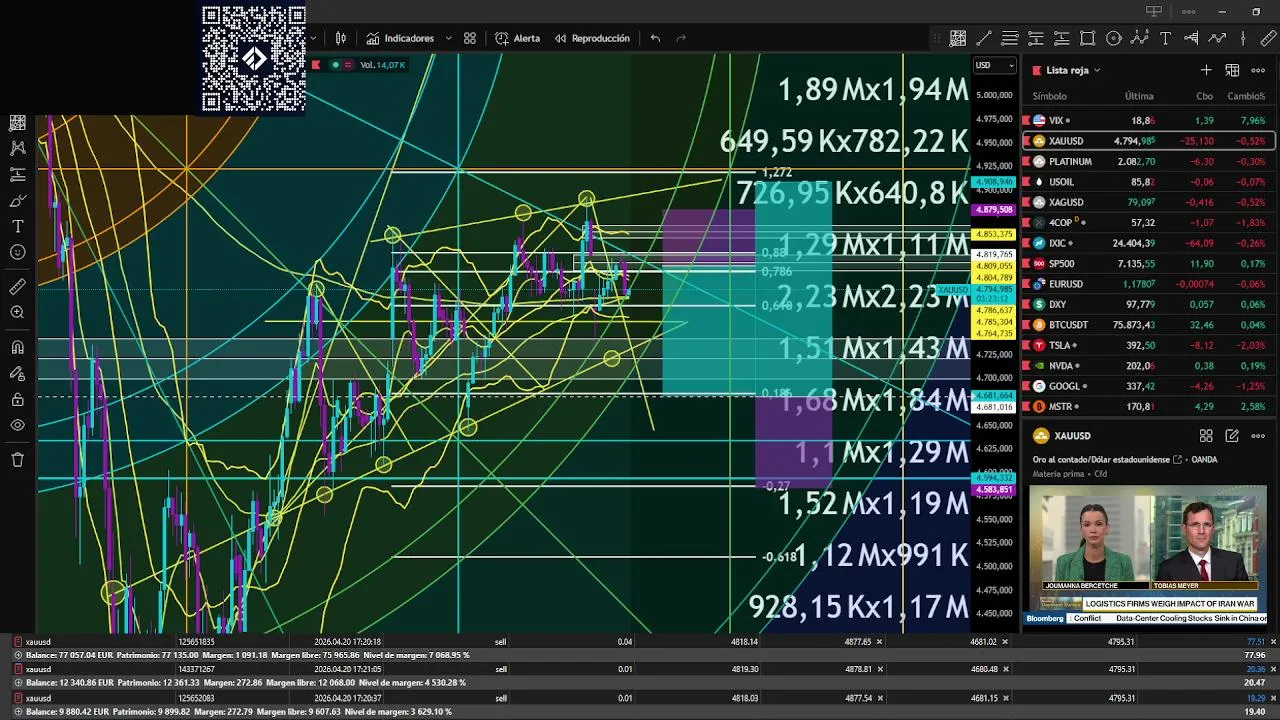The width and height of the screenshot is (1280, 720).
Task: Sort the watchlist by the Cbo column
Action: [1204, 96]
